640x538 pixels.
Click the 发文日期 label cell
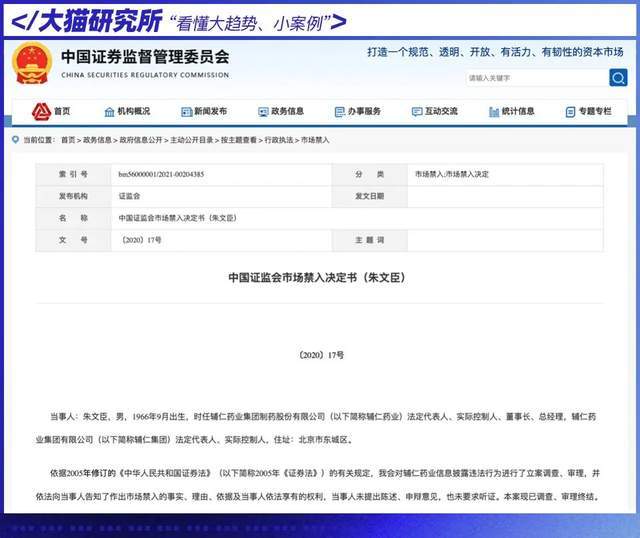pyautogui.click(x=369, y=196)
